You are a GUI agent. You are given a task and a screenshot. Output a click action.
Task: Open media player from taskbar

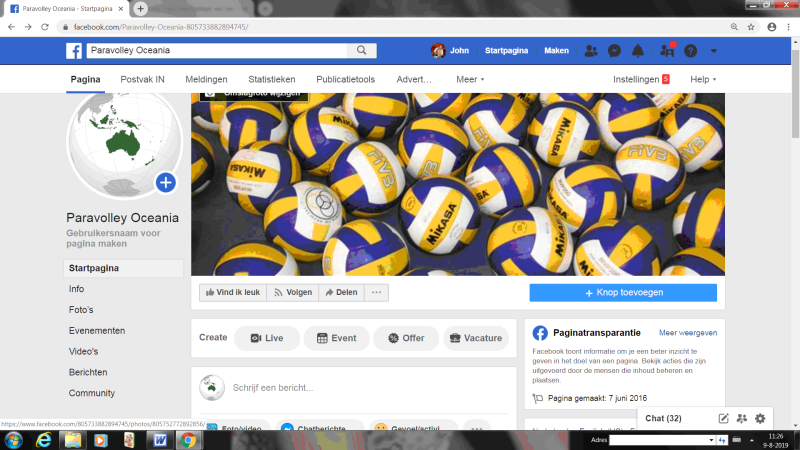[101, 440]
